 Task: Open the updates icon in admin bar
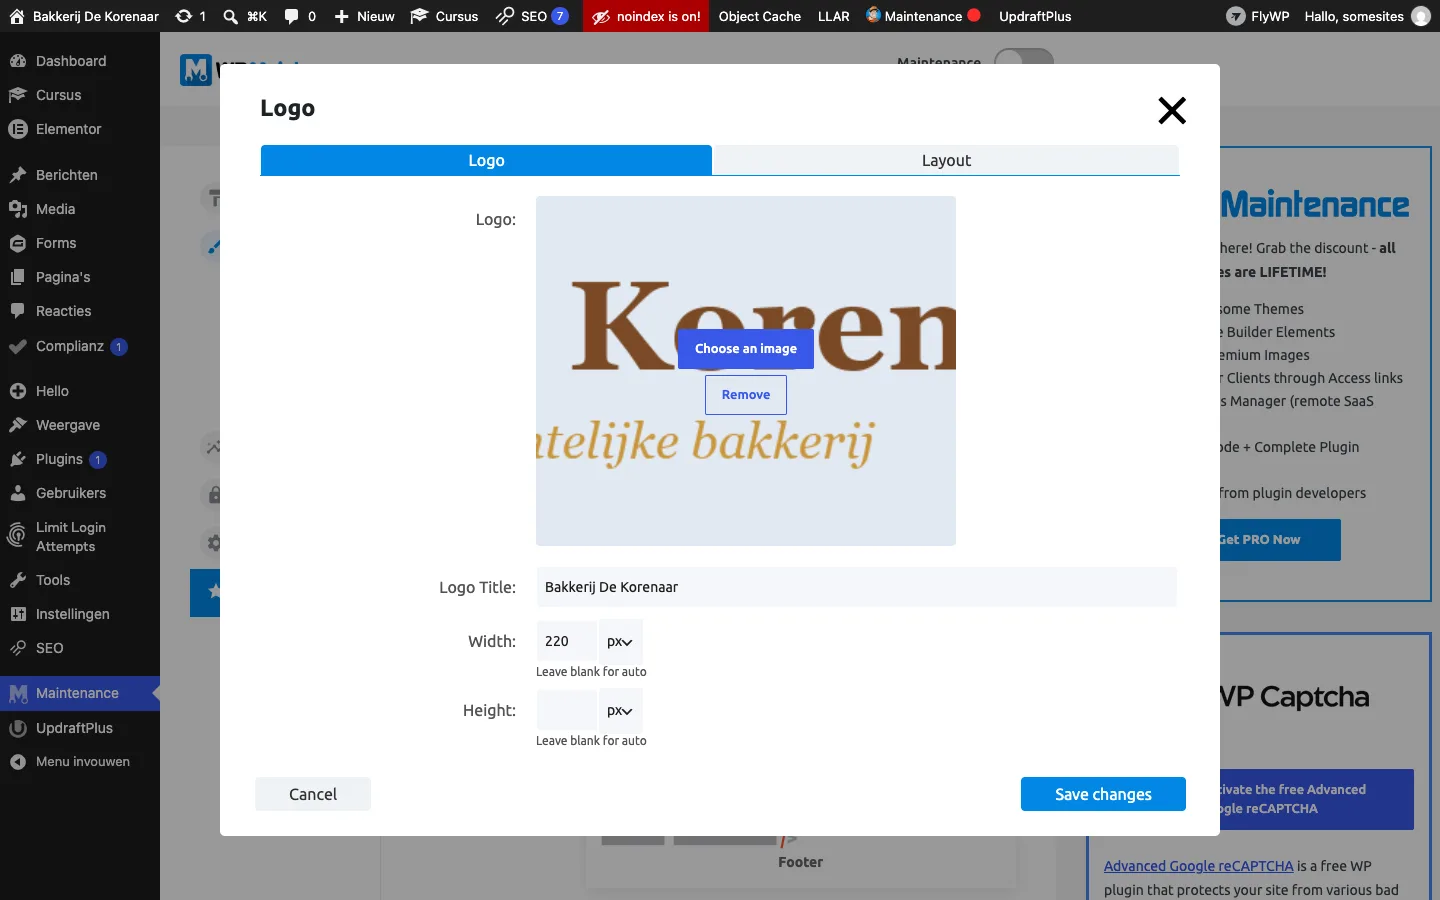point(190,16)
